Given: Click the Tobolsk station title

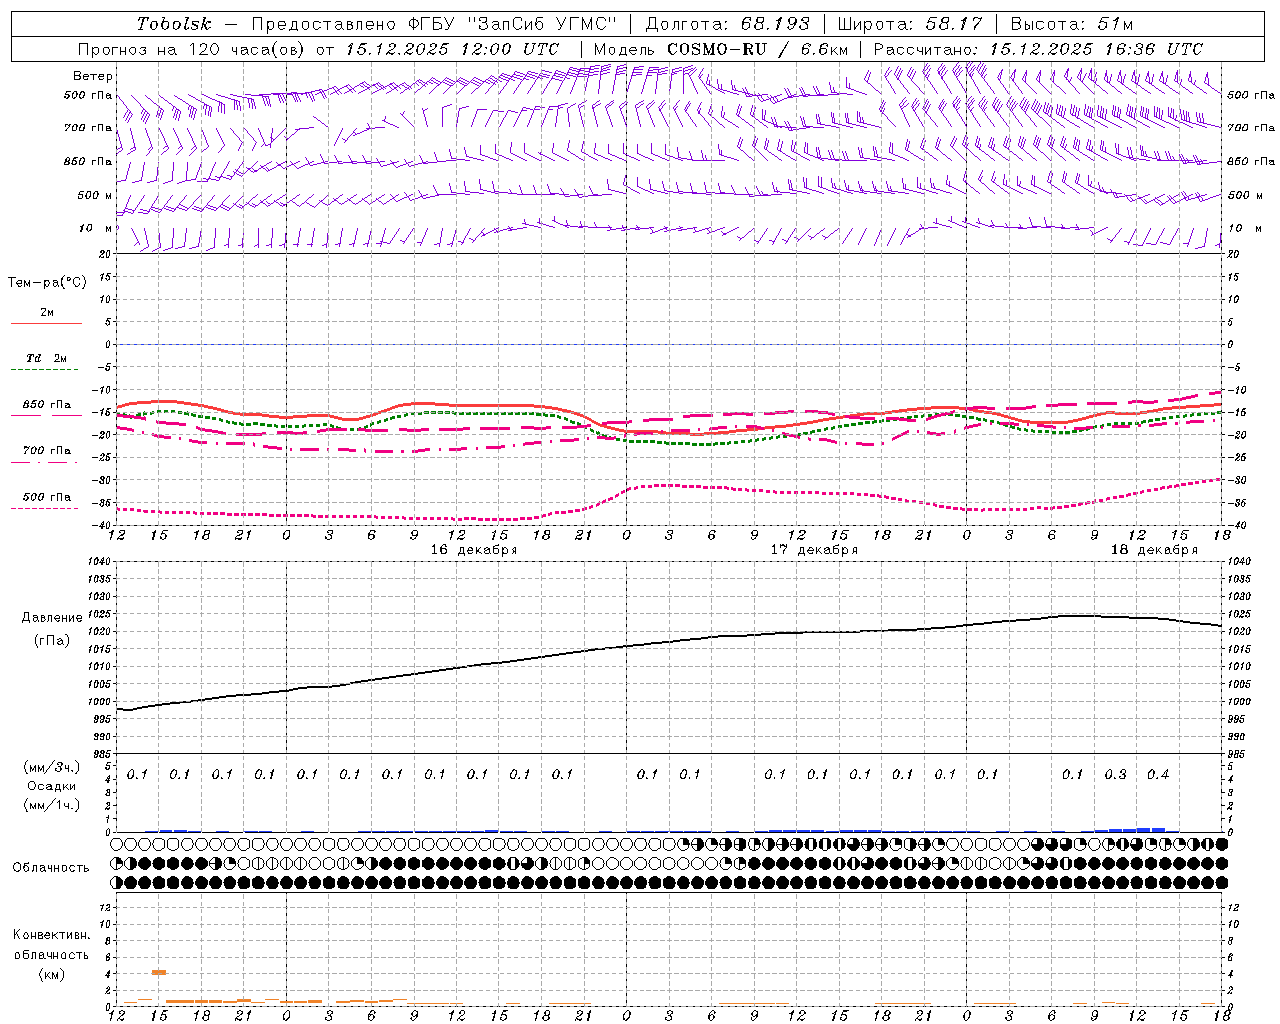Looking at the screenshot, I should tap(174, 24).
